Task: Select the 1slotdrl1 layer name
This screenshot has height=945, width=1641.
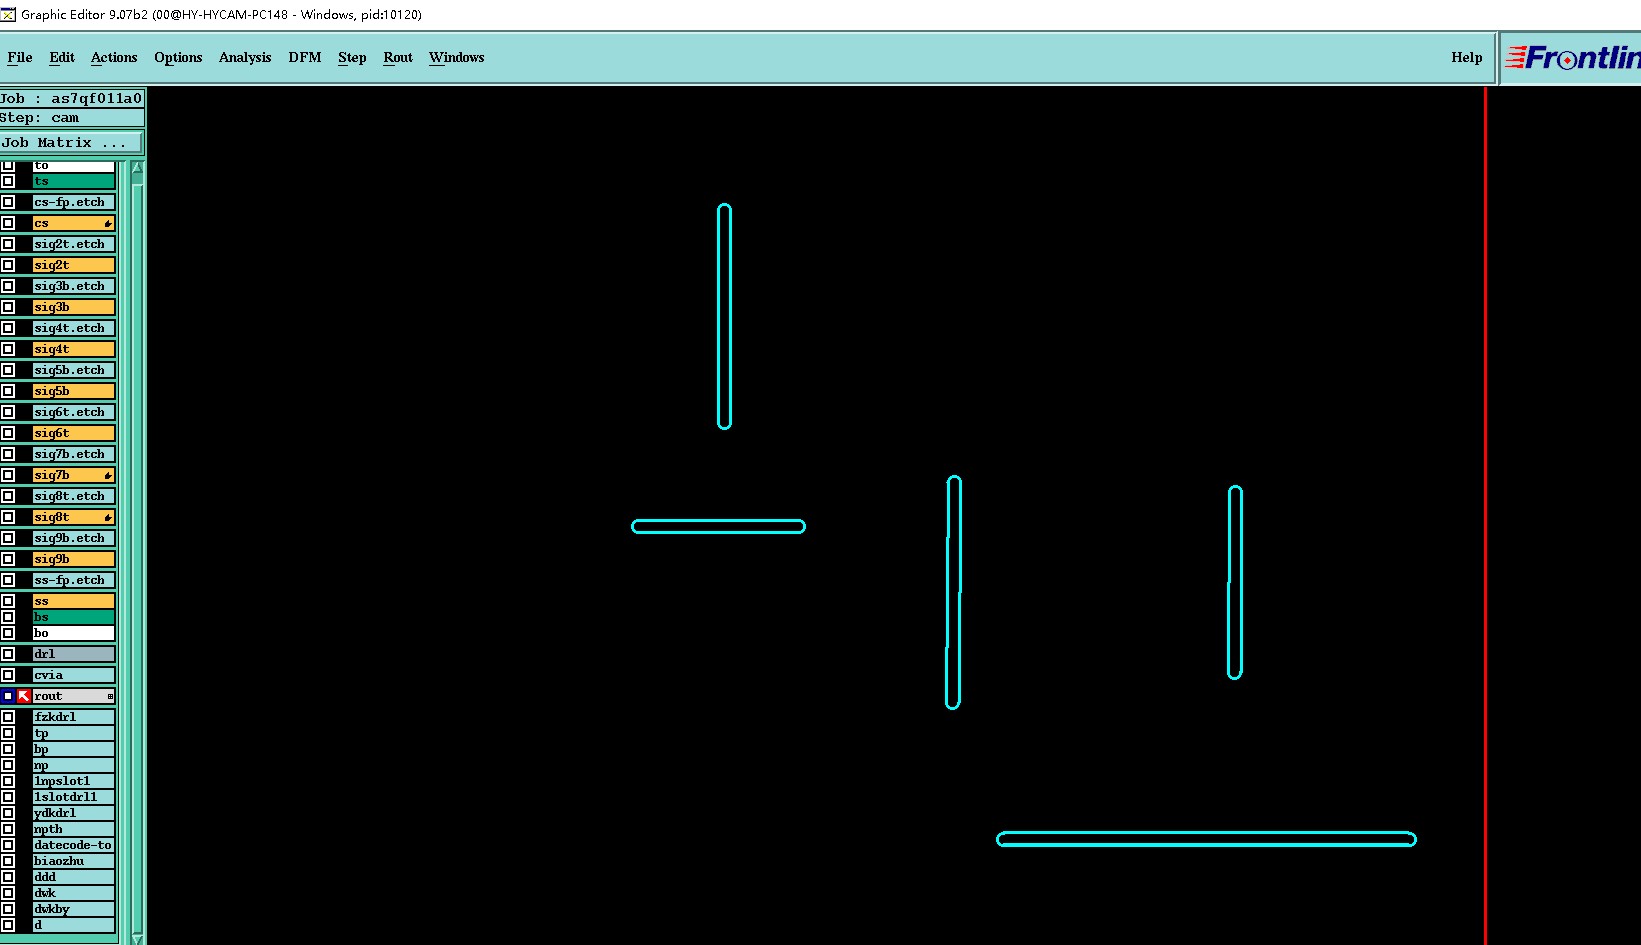Action: coord(73,797)
